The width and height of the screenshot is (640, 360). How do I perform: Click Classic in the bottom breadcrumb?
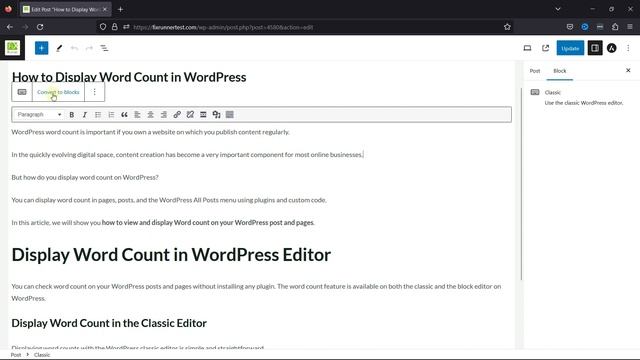coord(42,355)
